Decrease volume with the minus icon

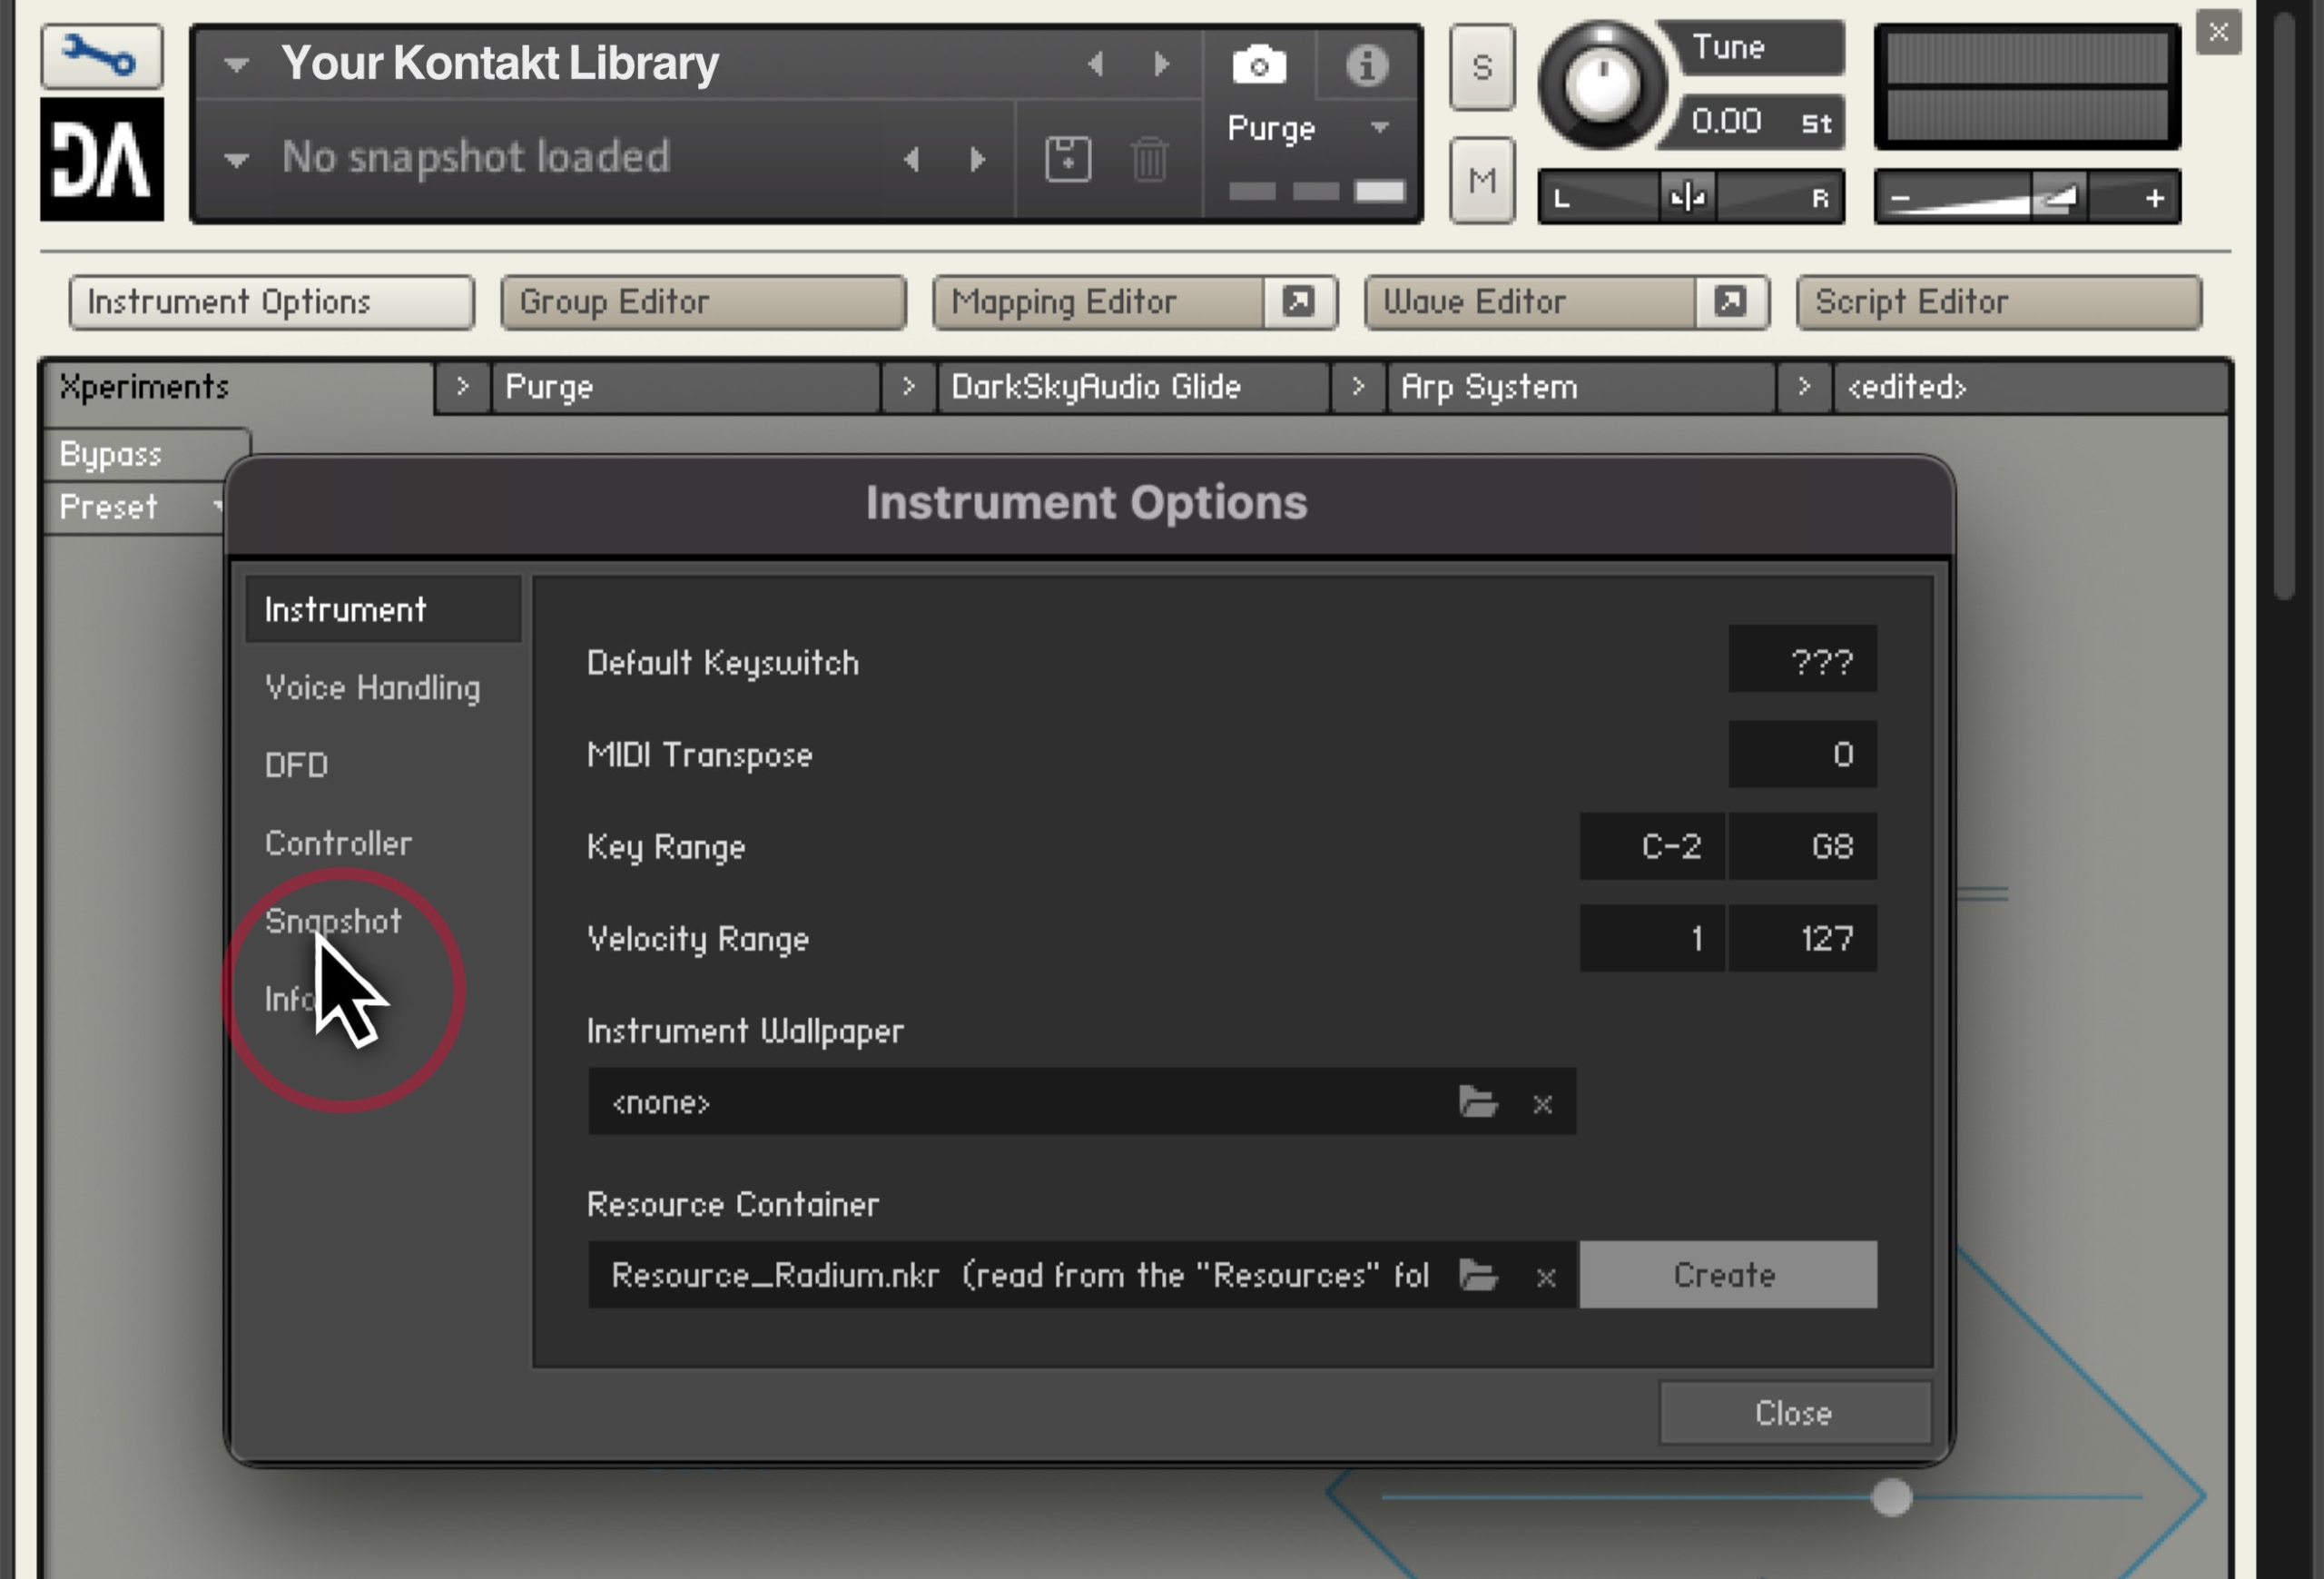tap(1900, 199)
